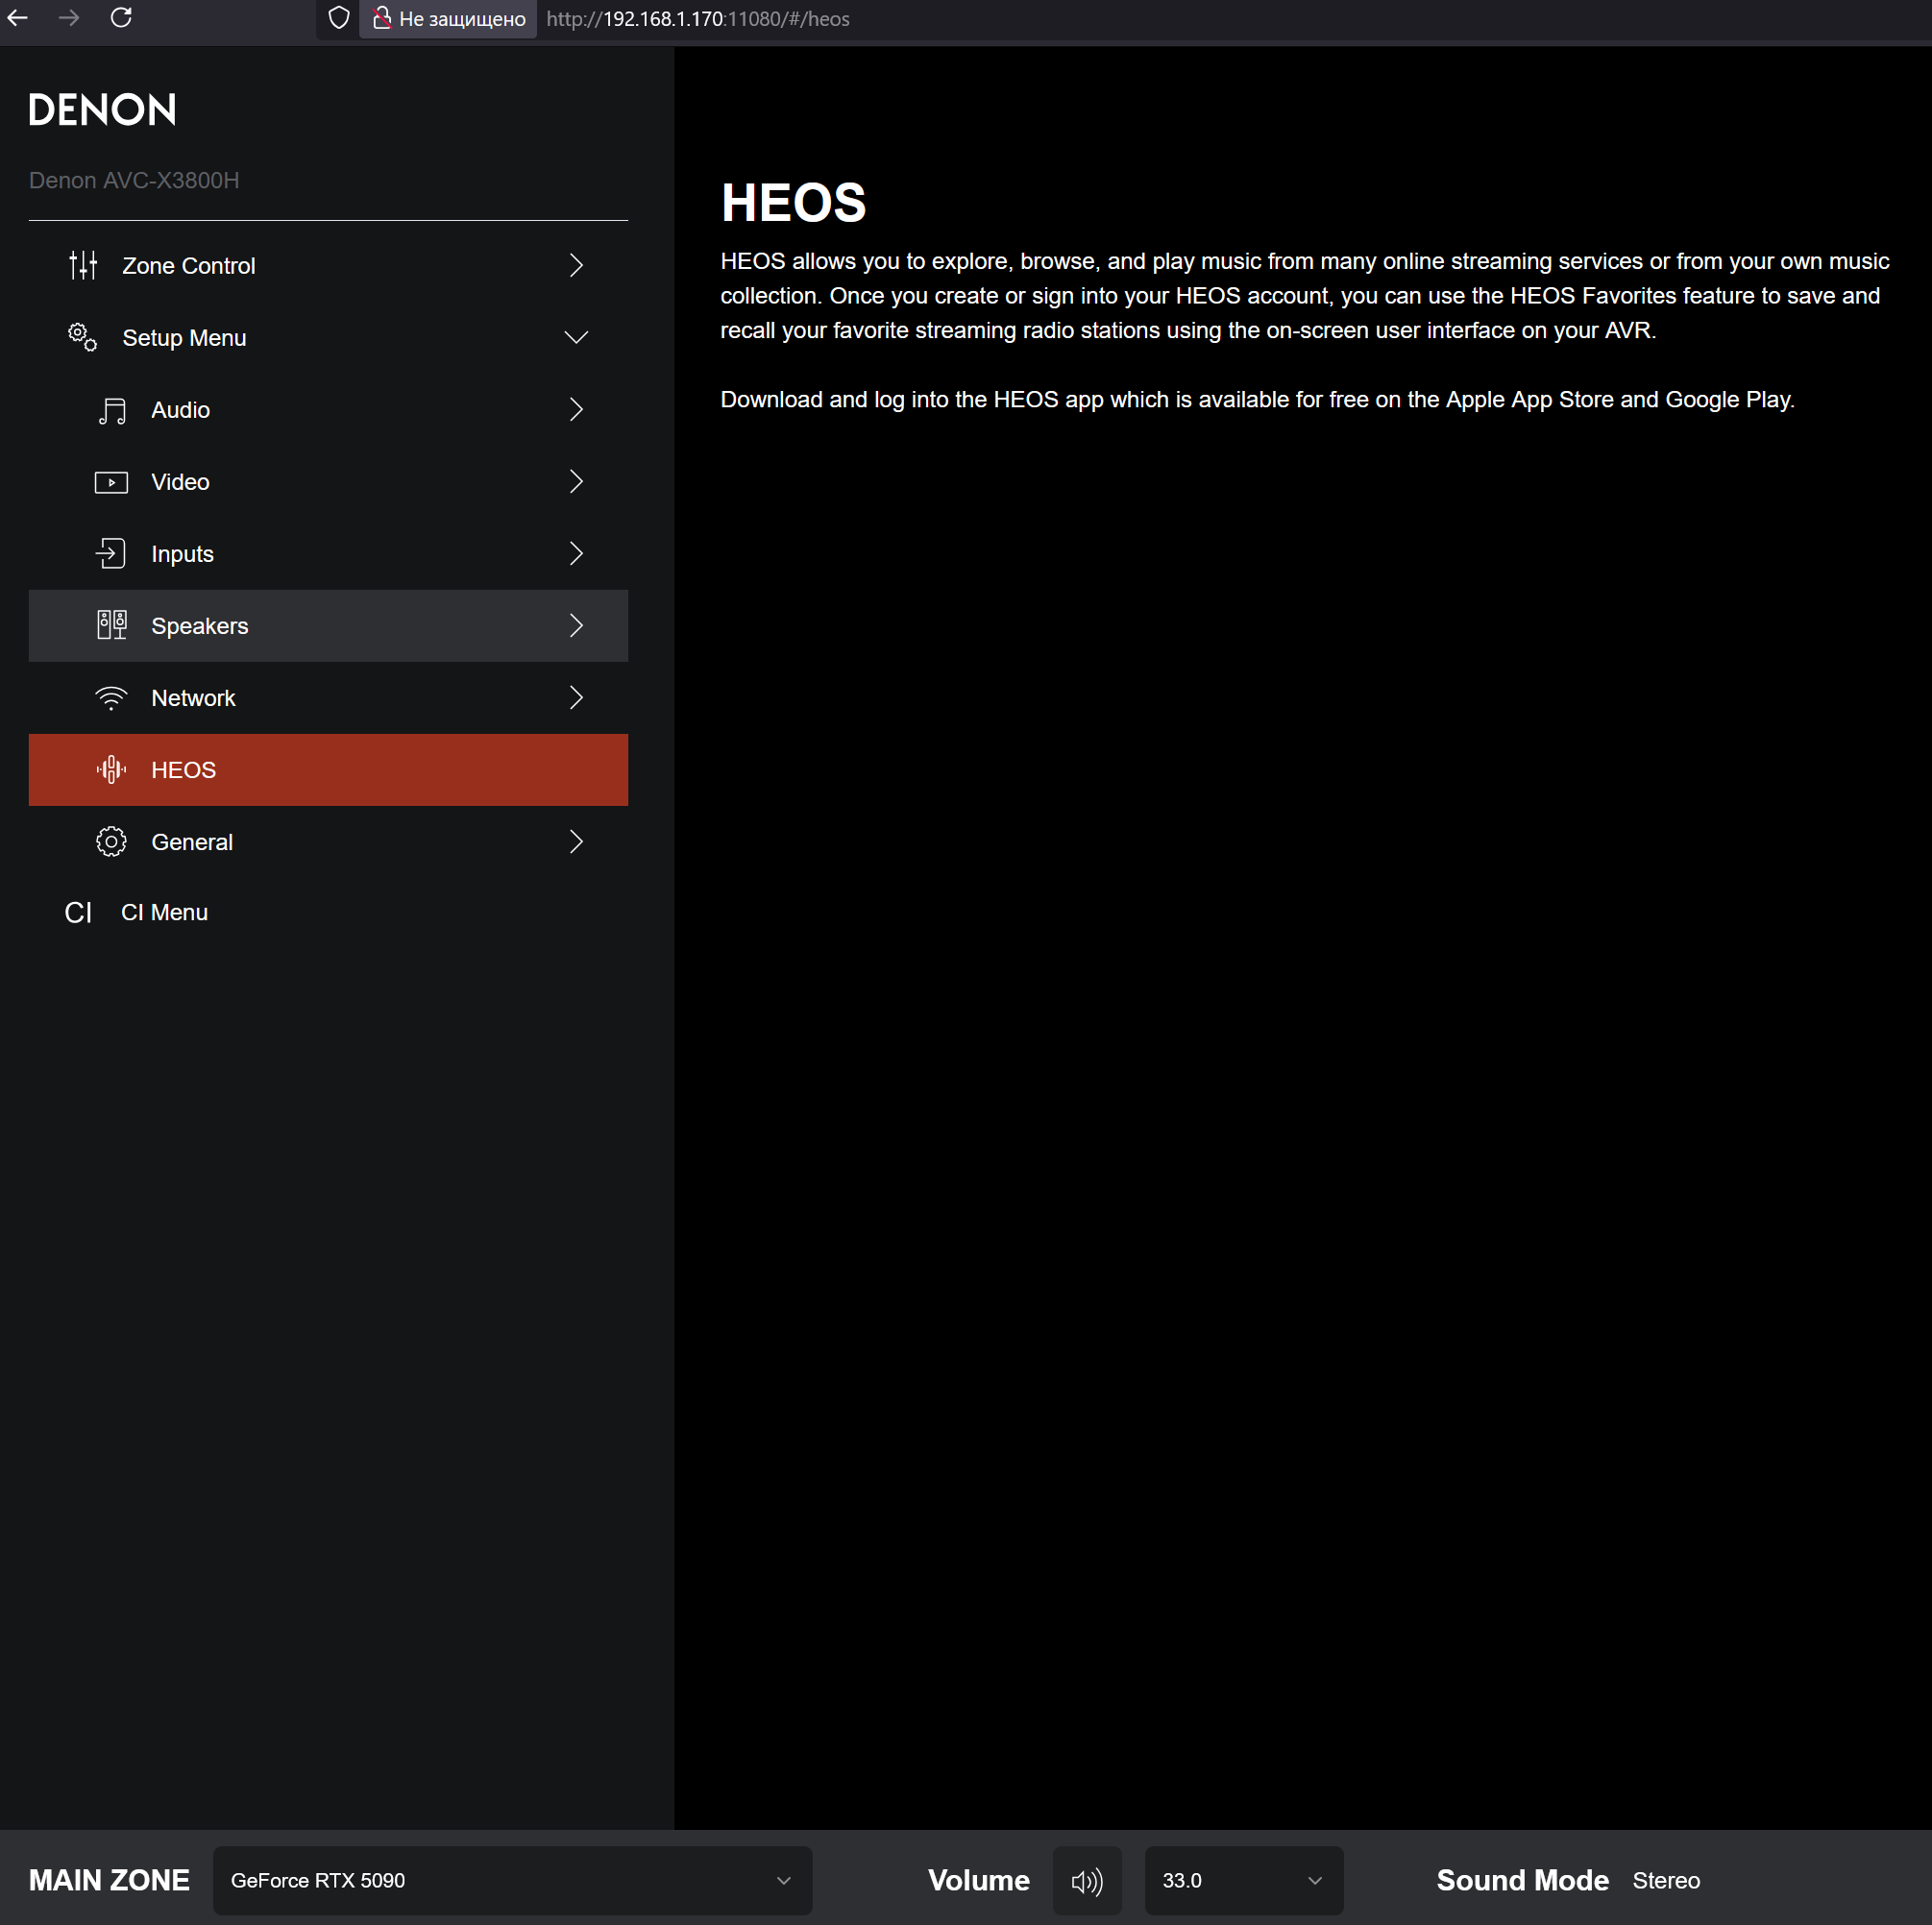1932x1925 pixels.
Task: Click the Stereo sound mode text
Action: (x=1666, y=1881)
